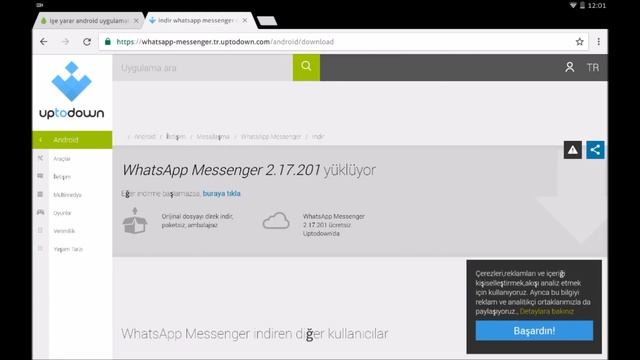The width and height of the screenshot is (640, 360).
Task: Open the TR language selector
Action: pos(593,67)
